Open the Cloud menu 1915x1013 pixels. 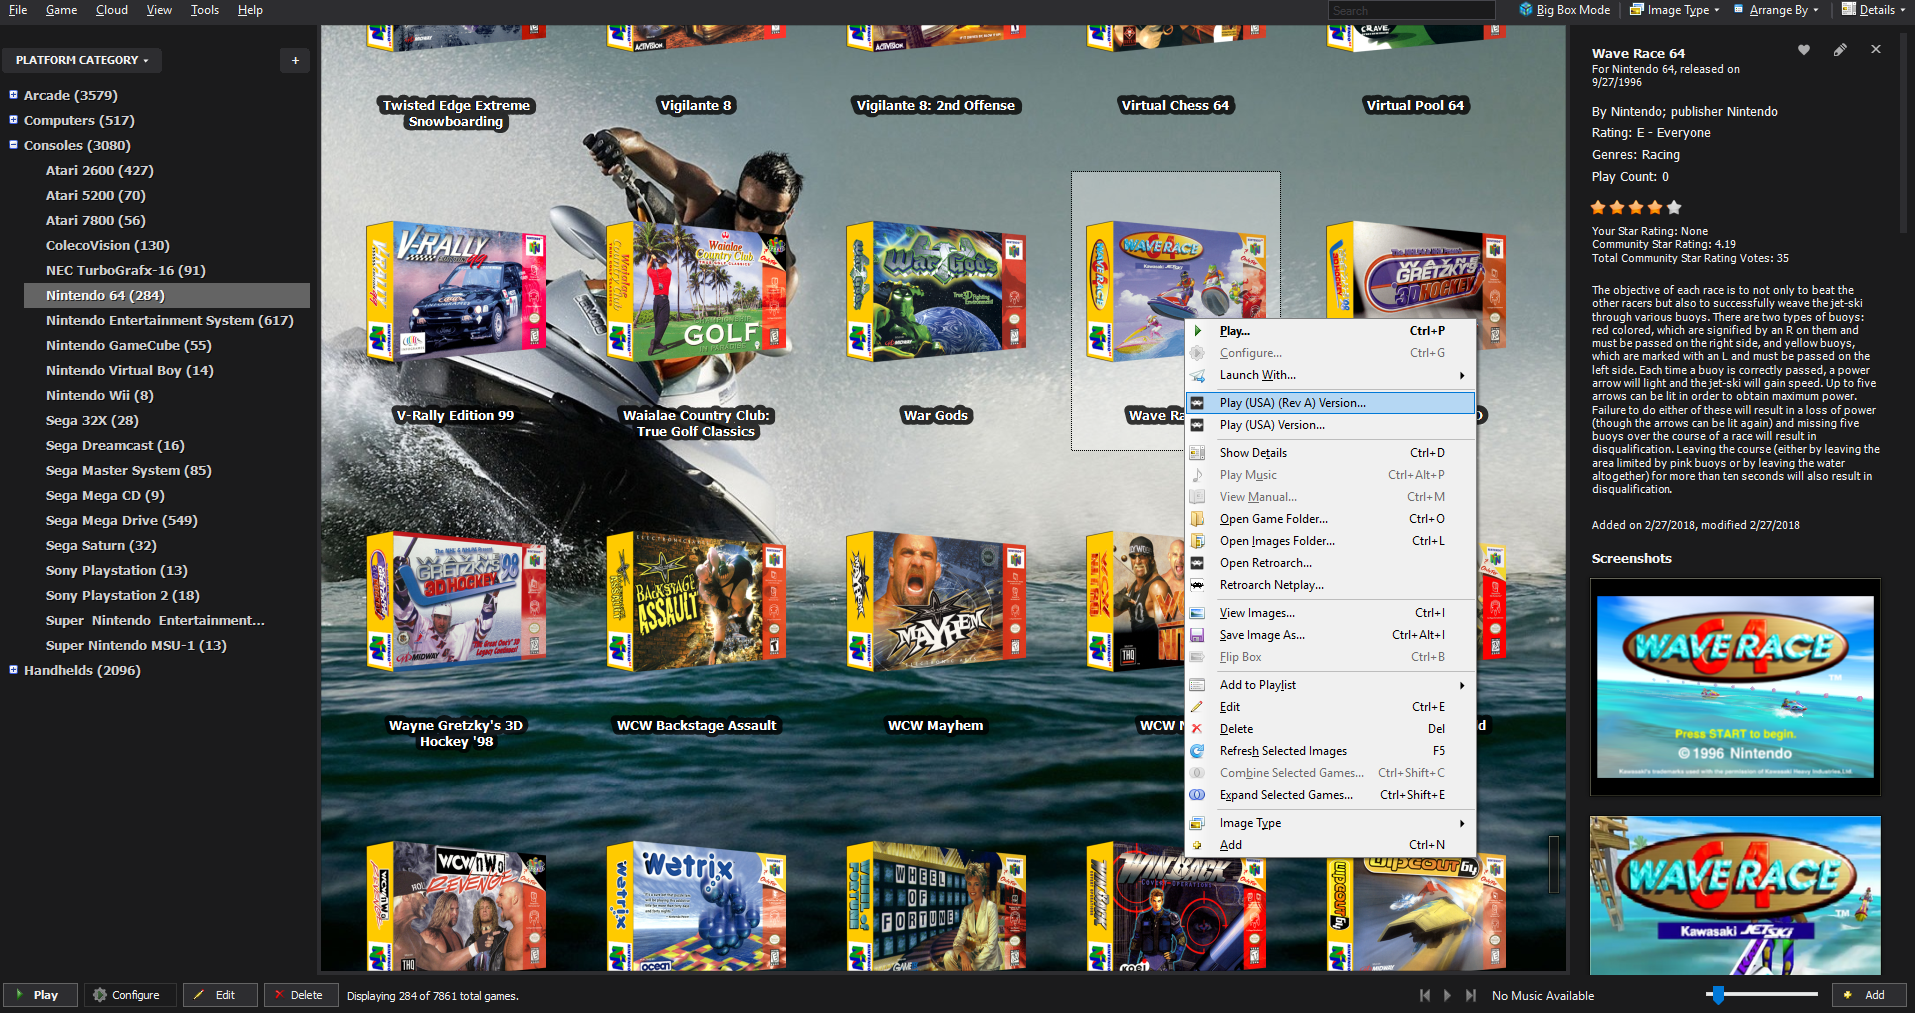(112, 10)
